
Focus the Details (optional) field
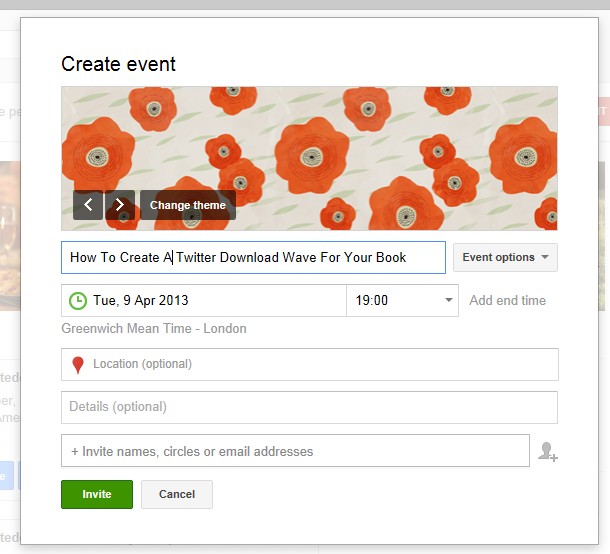pos(309,407)
